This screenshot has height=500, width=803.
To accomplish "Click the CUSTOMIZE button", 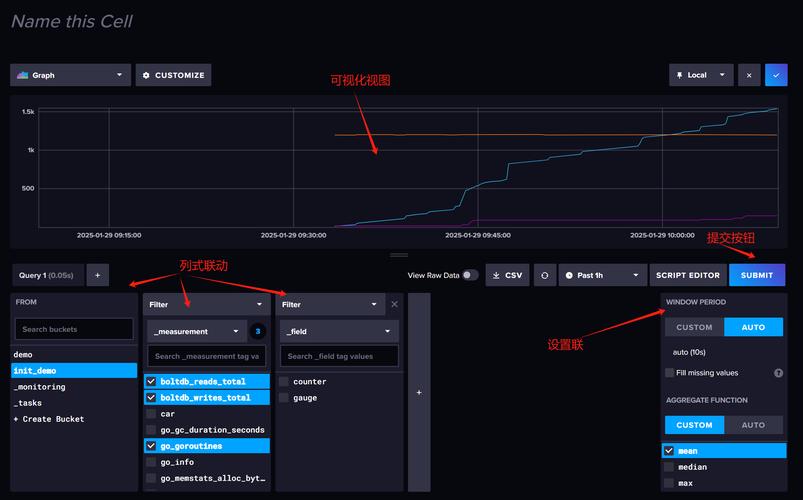I will coord(174,75).
